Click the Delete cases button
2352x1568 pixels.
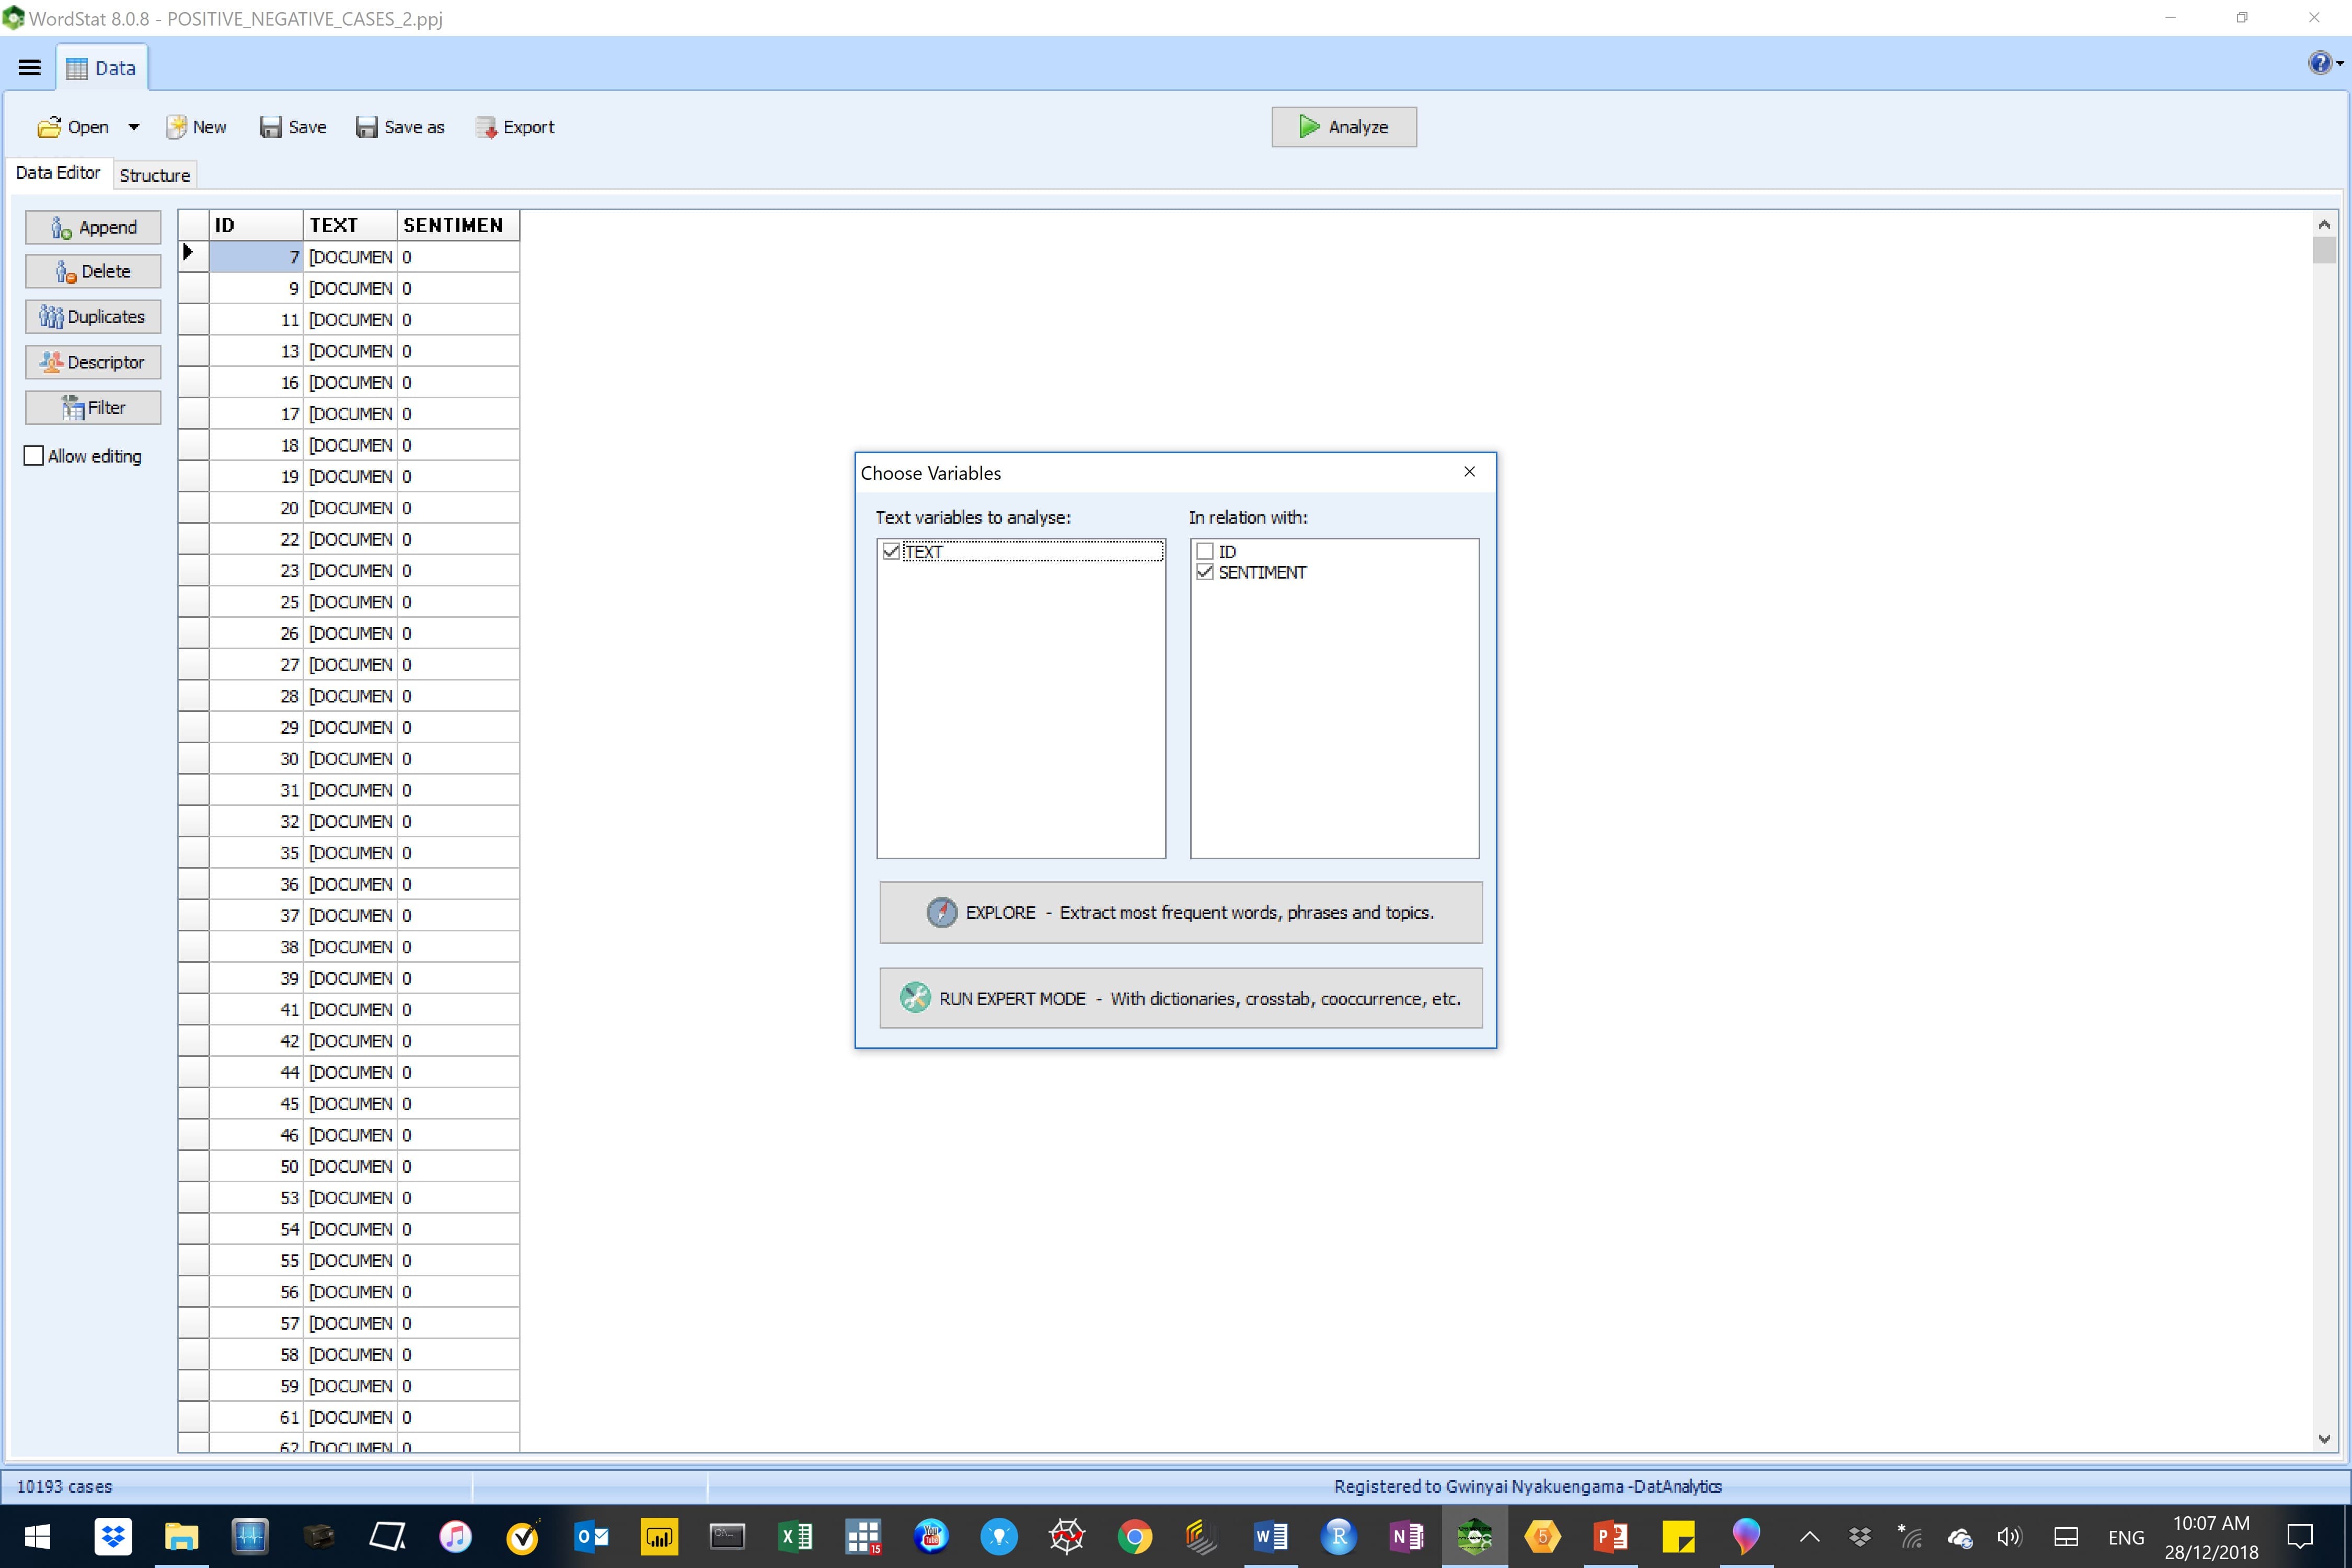pyautogui.click(x=93, y=271)
